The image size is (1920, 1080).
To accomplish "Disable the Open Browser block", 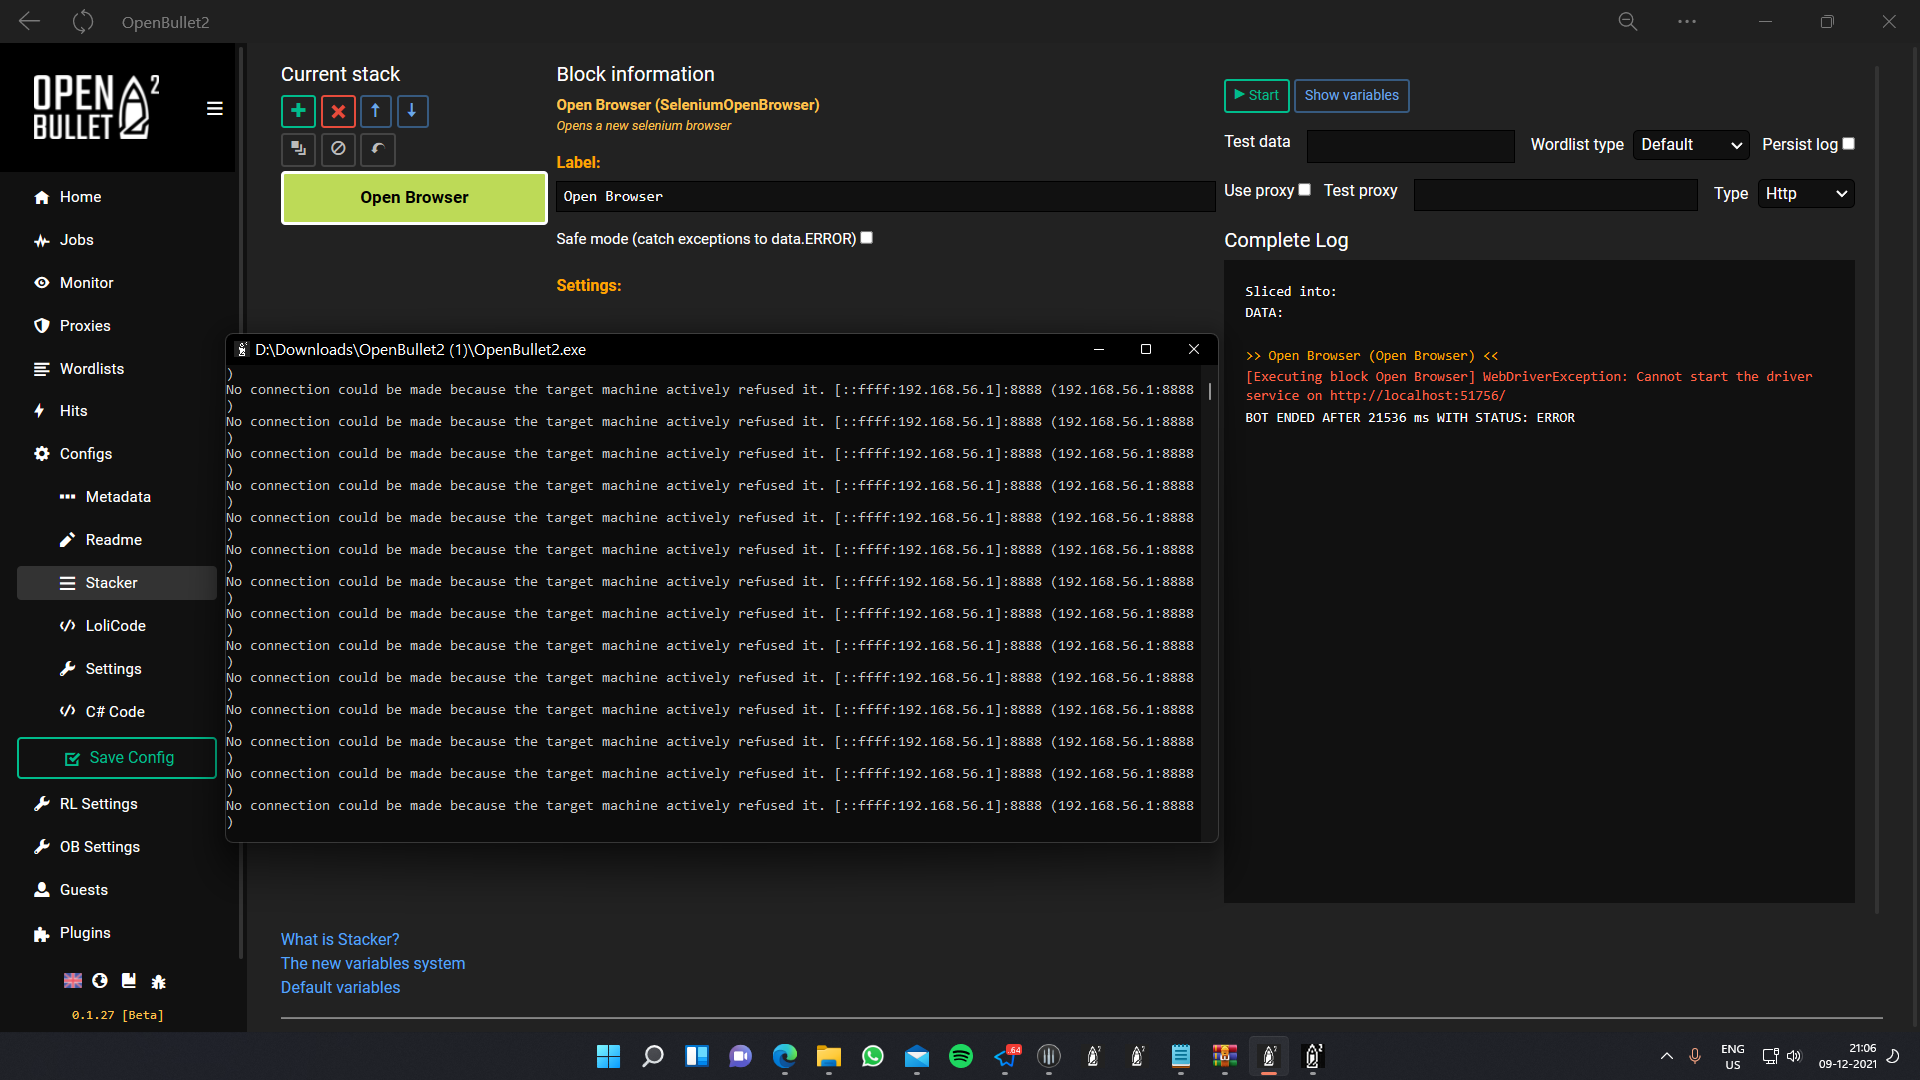I will pyautogui.click(x=337, y=149).
